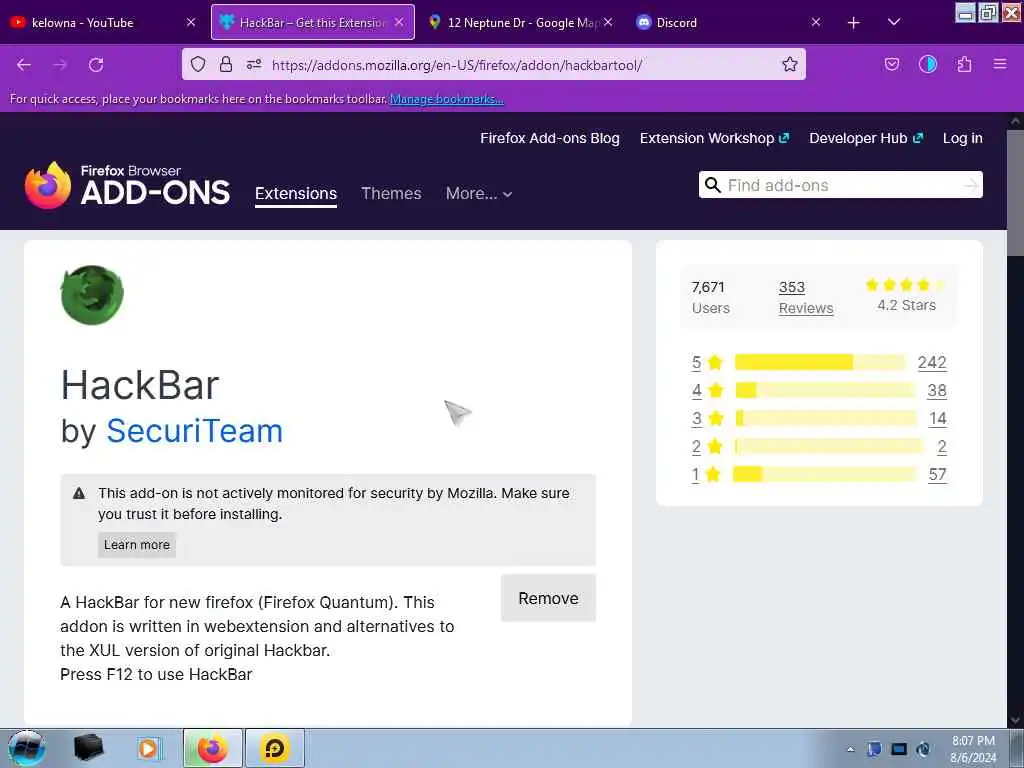Open the 353 Reviews link
The image size is (1024, 768).
(x=806, y=298)
